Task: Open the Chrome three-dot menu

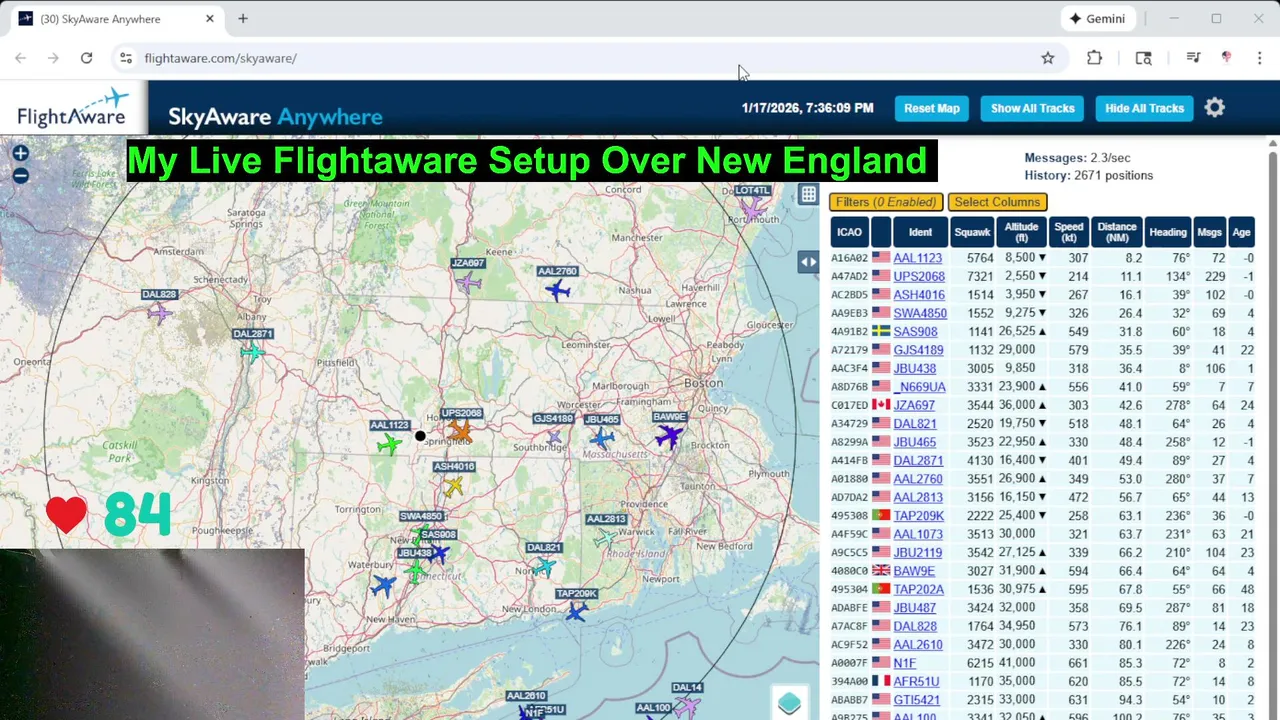Action: (x=1259, y=58)
